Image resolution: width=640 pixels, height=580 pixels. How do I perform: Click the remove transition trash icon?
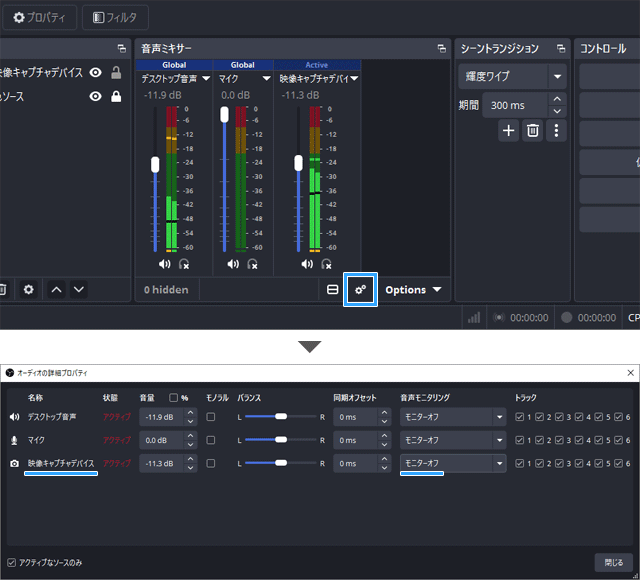pyautogui.click(x=533, y=130)
